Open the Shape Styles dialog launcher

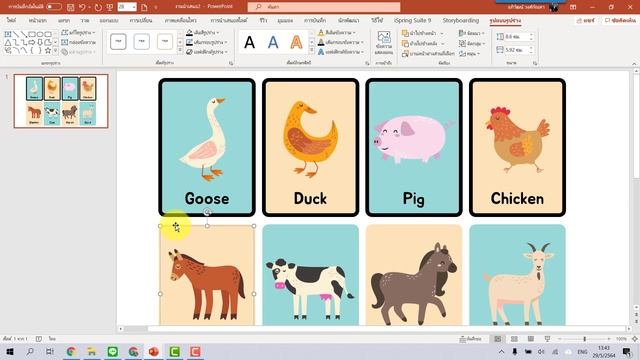coord(231,63)
